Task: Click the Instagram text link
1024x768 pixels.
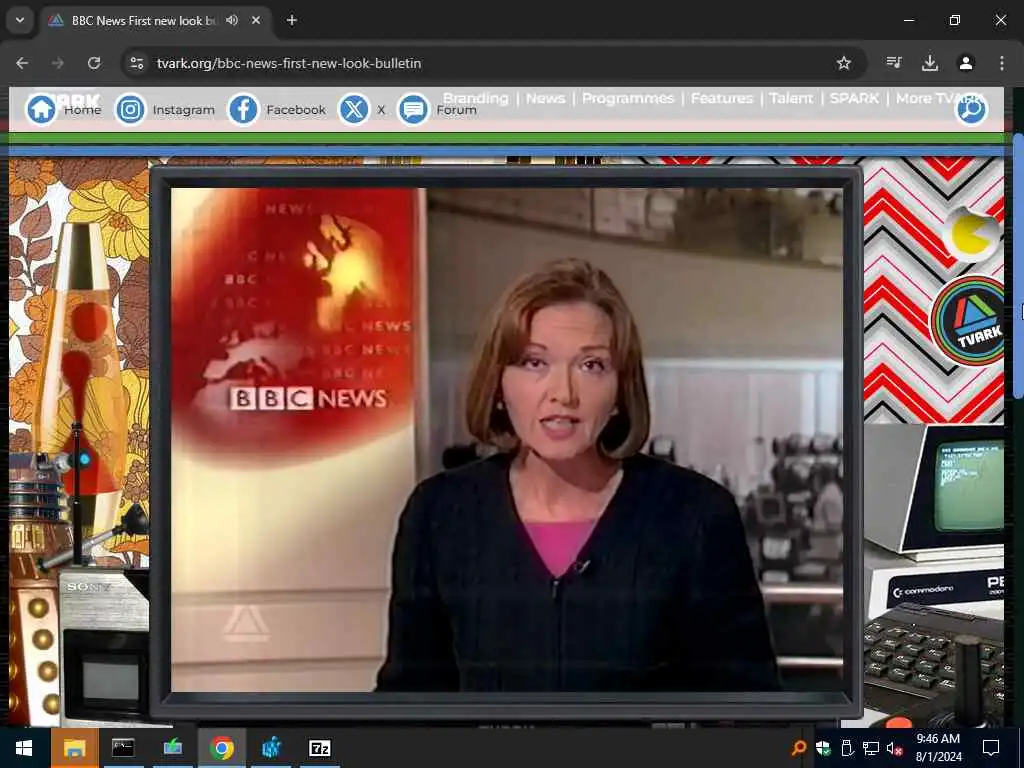Action: point(184,110)
